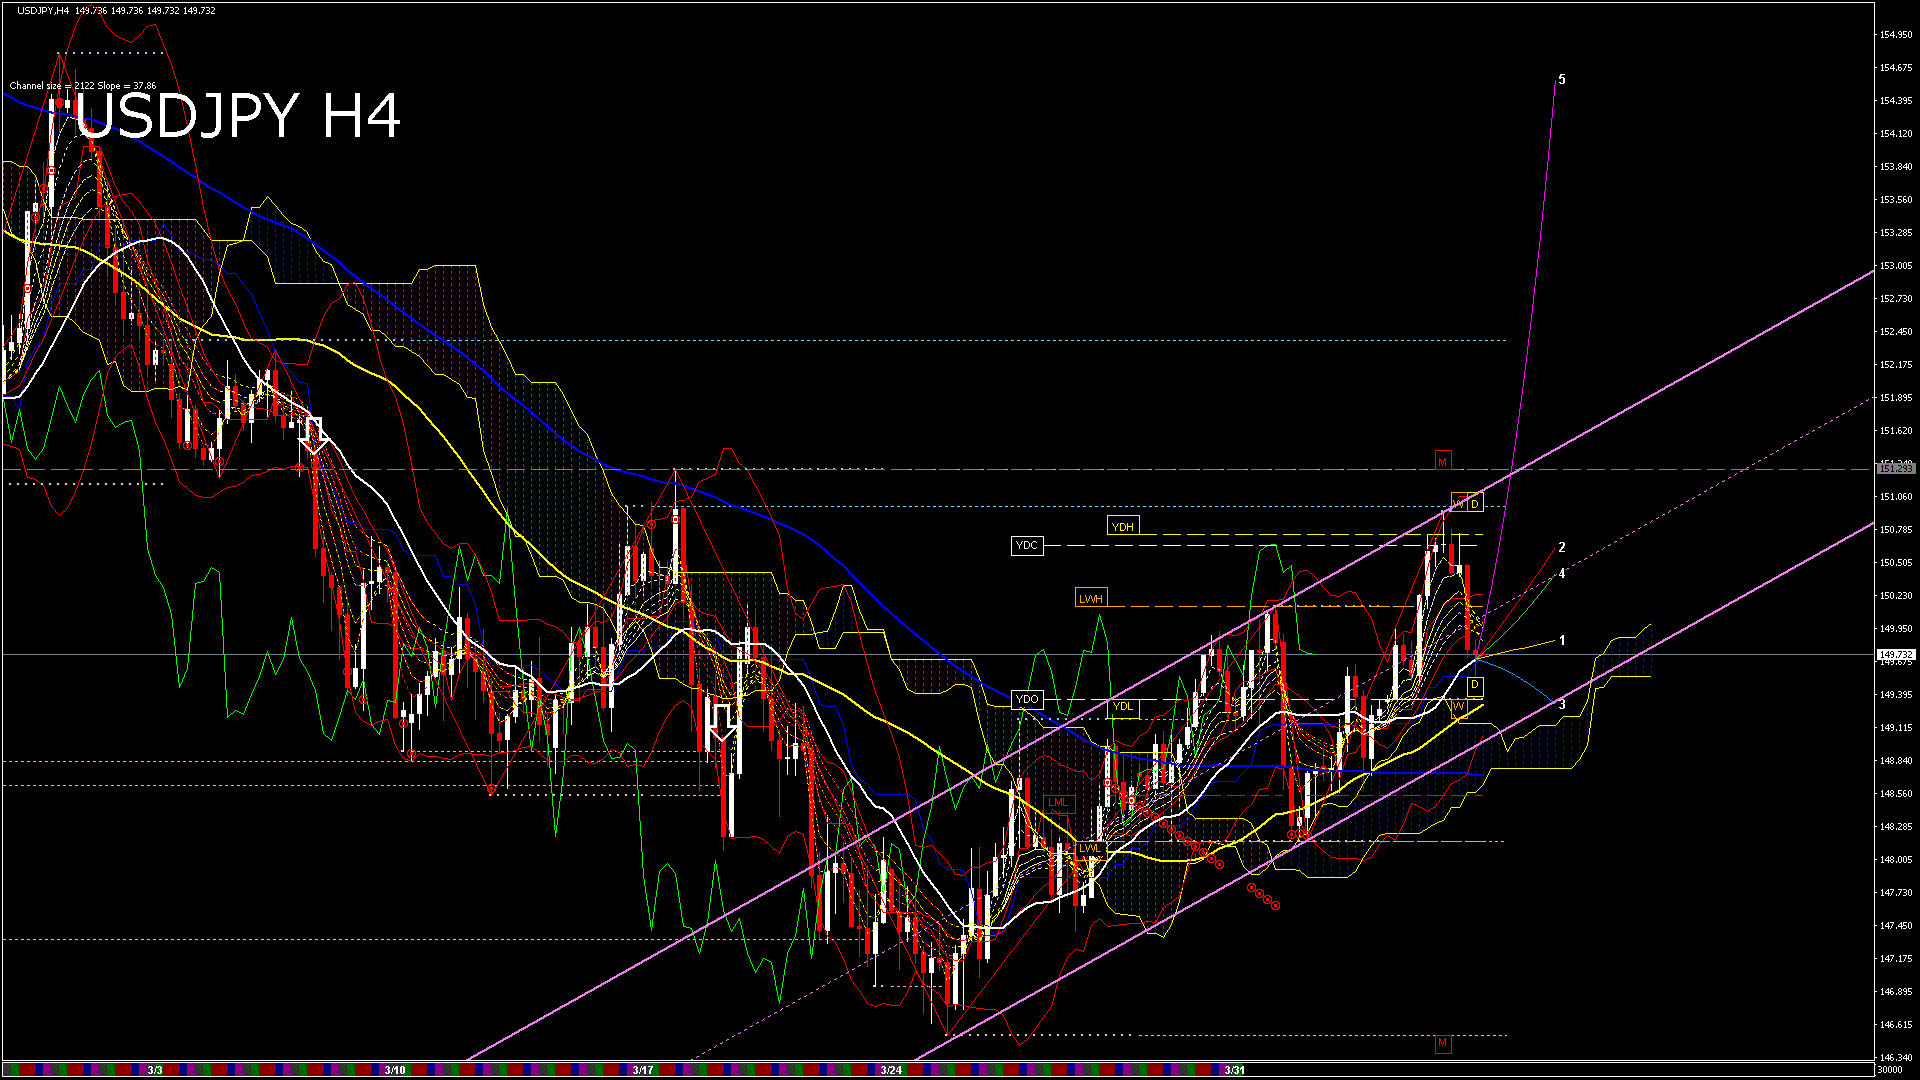Screen dimensions: 1920x1080
Task: Click the 3/31 date on time axis
Action: tap(1235, 1070)
